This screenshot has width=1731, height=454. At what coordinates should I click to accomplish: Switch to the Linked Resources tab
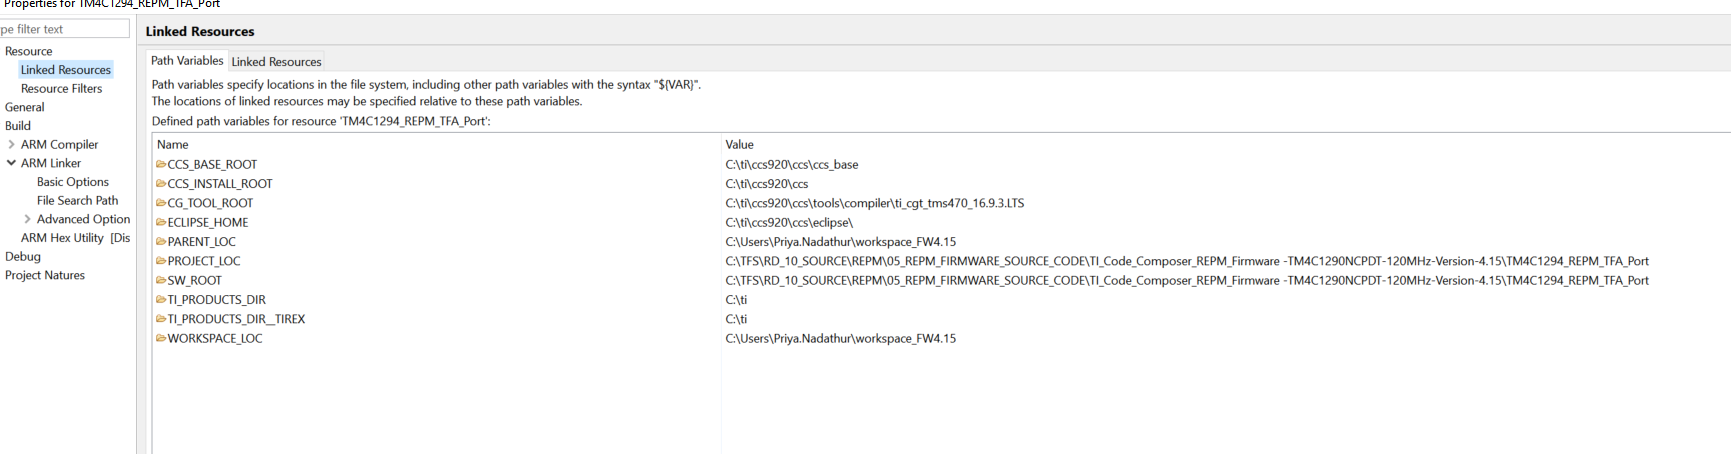[276, 62]
